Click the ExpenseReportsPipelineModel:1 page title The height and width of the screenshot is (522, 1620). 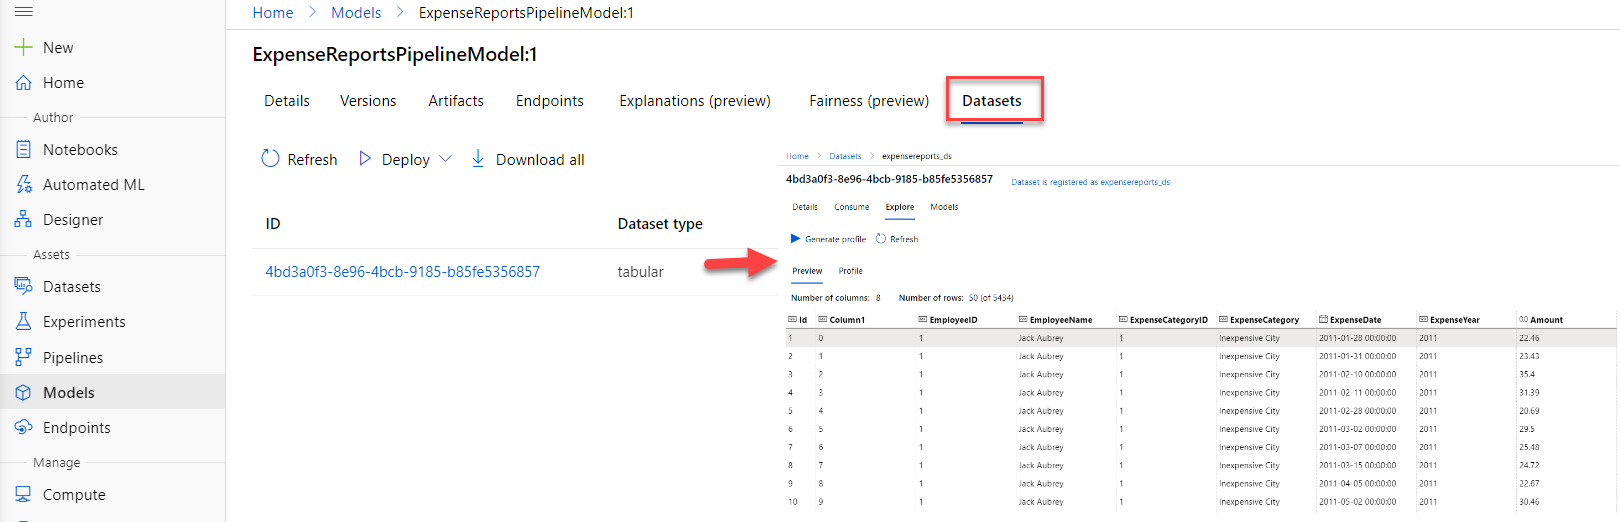click(x=395, y=54)
